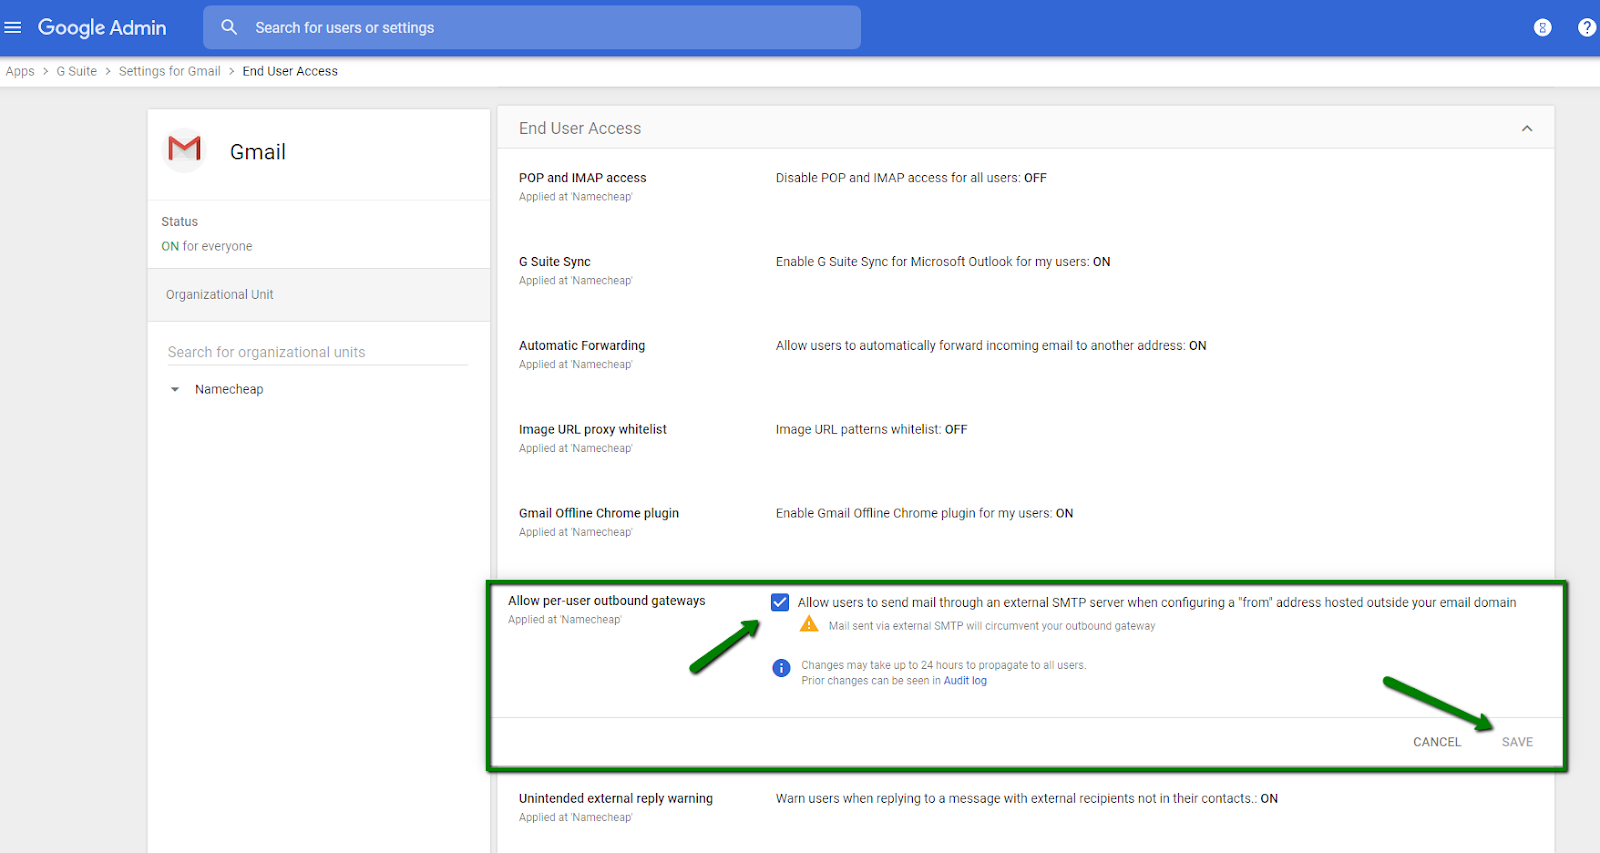Go to G Suite breadcrumb
Screen dimensions: 1600x853
tap(77, 71)
